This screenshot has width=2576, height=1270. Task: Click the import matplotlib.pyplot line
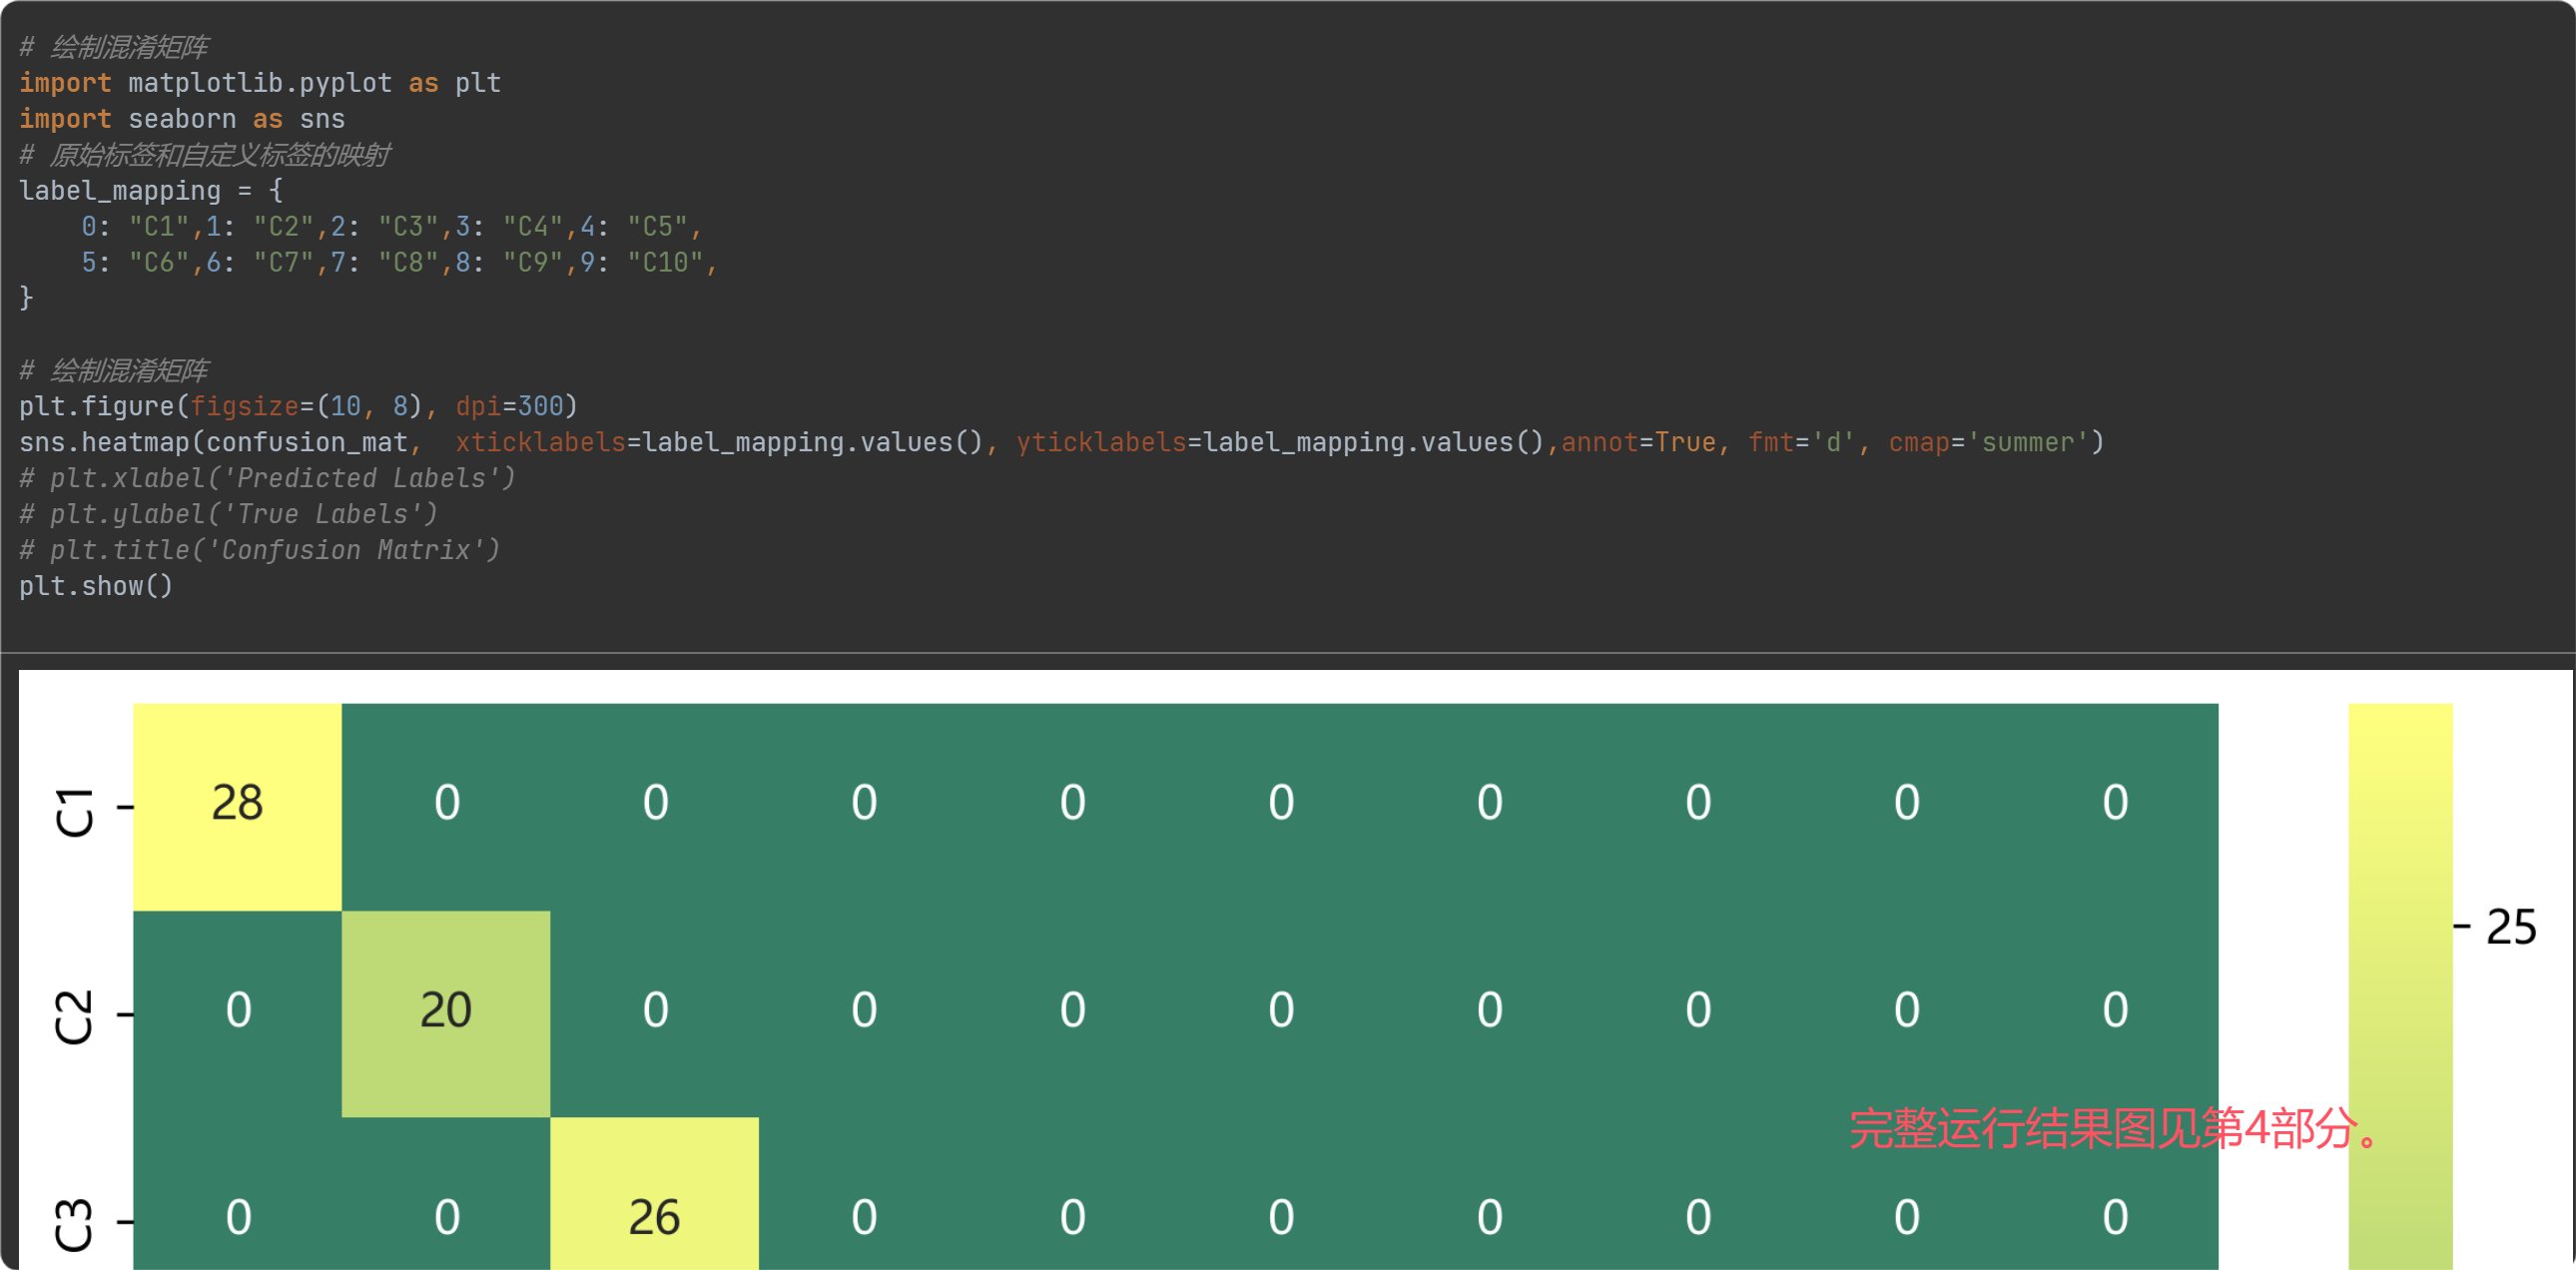point(260,83)
